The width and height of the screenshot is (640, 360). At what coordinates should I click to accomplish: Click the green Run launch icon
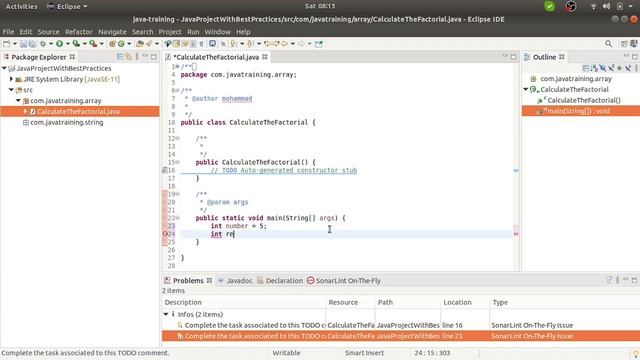point(60,44)
